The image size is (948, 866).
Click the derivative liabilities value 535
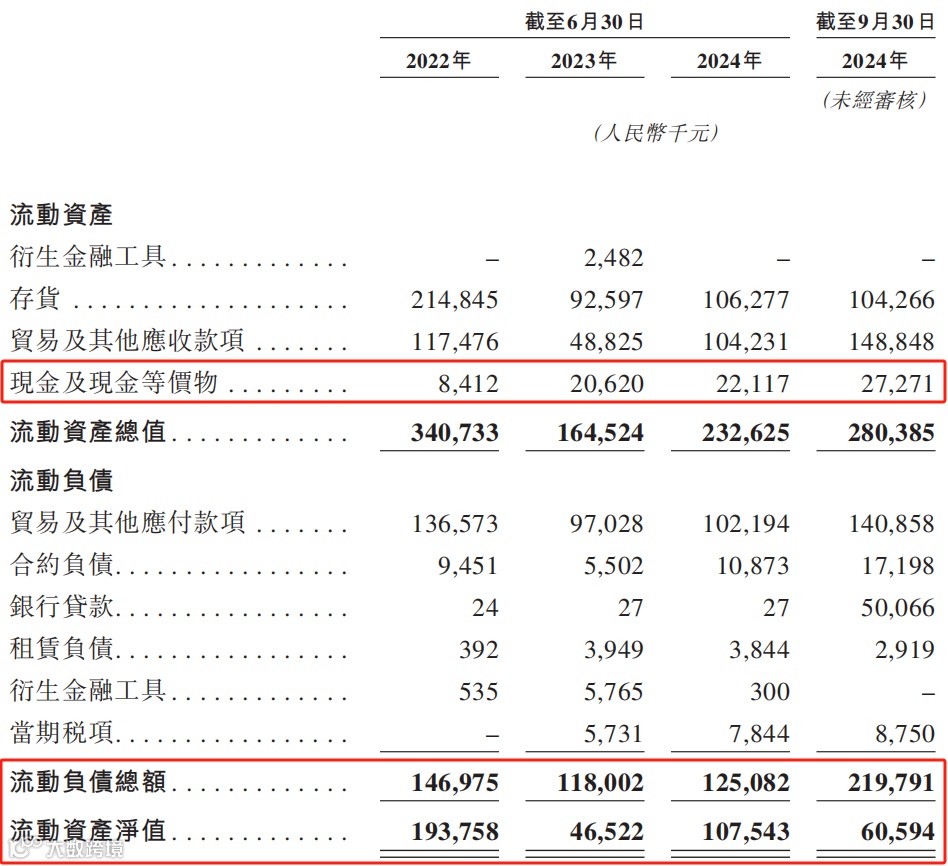(478, 692)
